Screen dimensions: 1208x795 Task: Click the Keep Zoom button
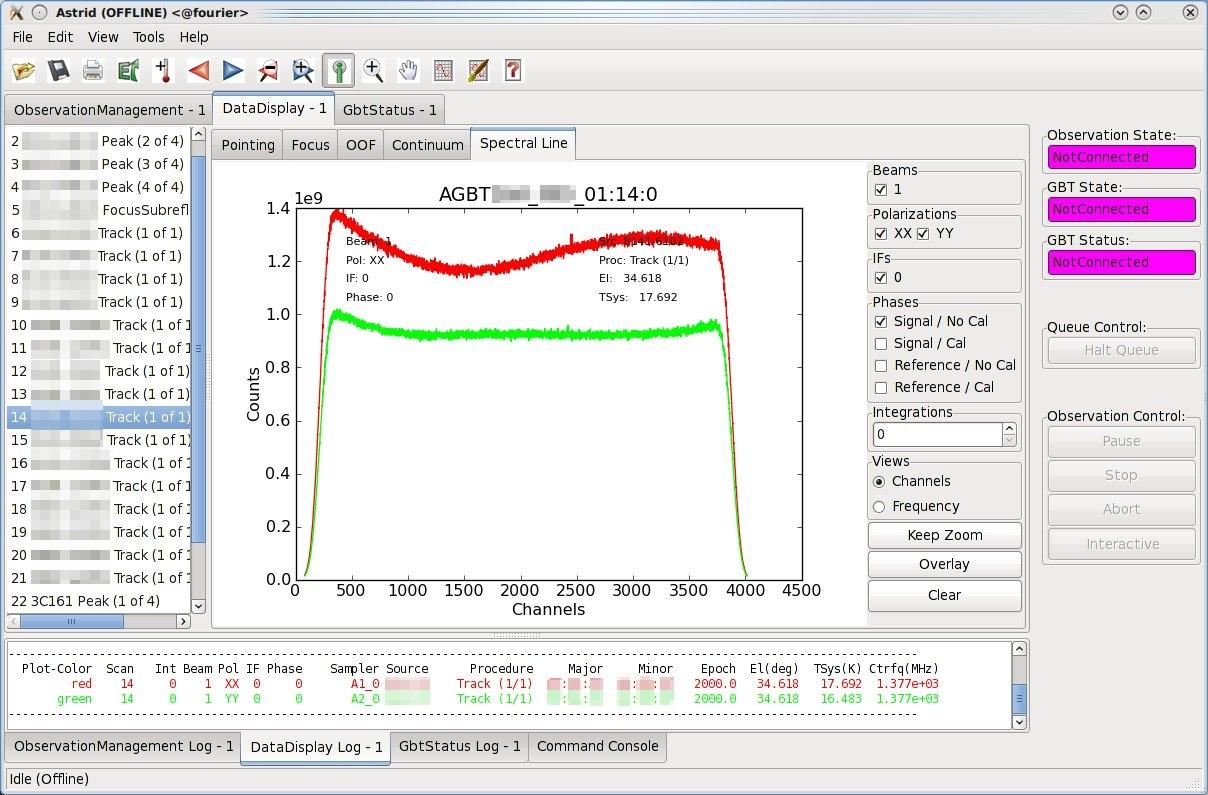pyautogui.click(x=945, y=535)
